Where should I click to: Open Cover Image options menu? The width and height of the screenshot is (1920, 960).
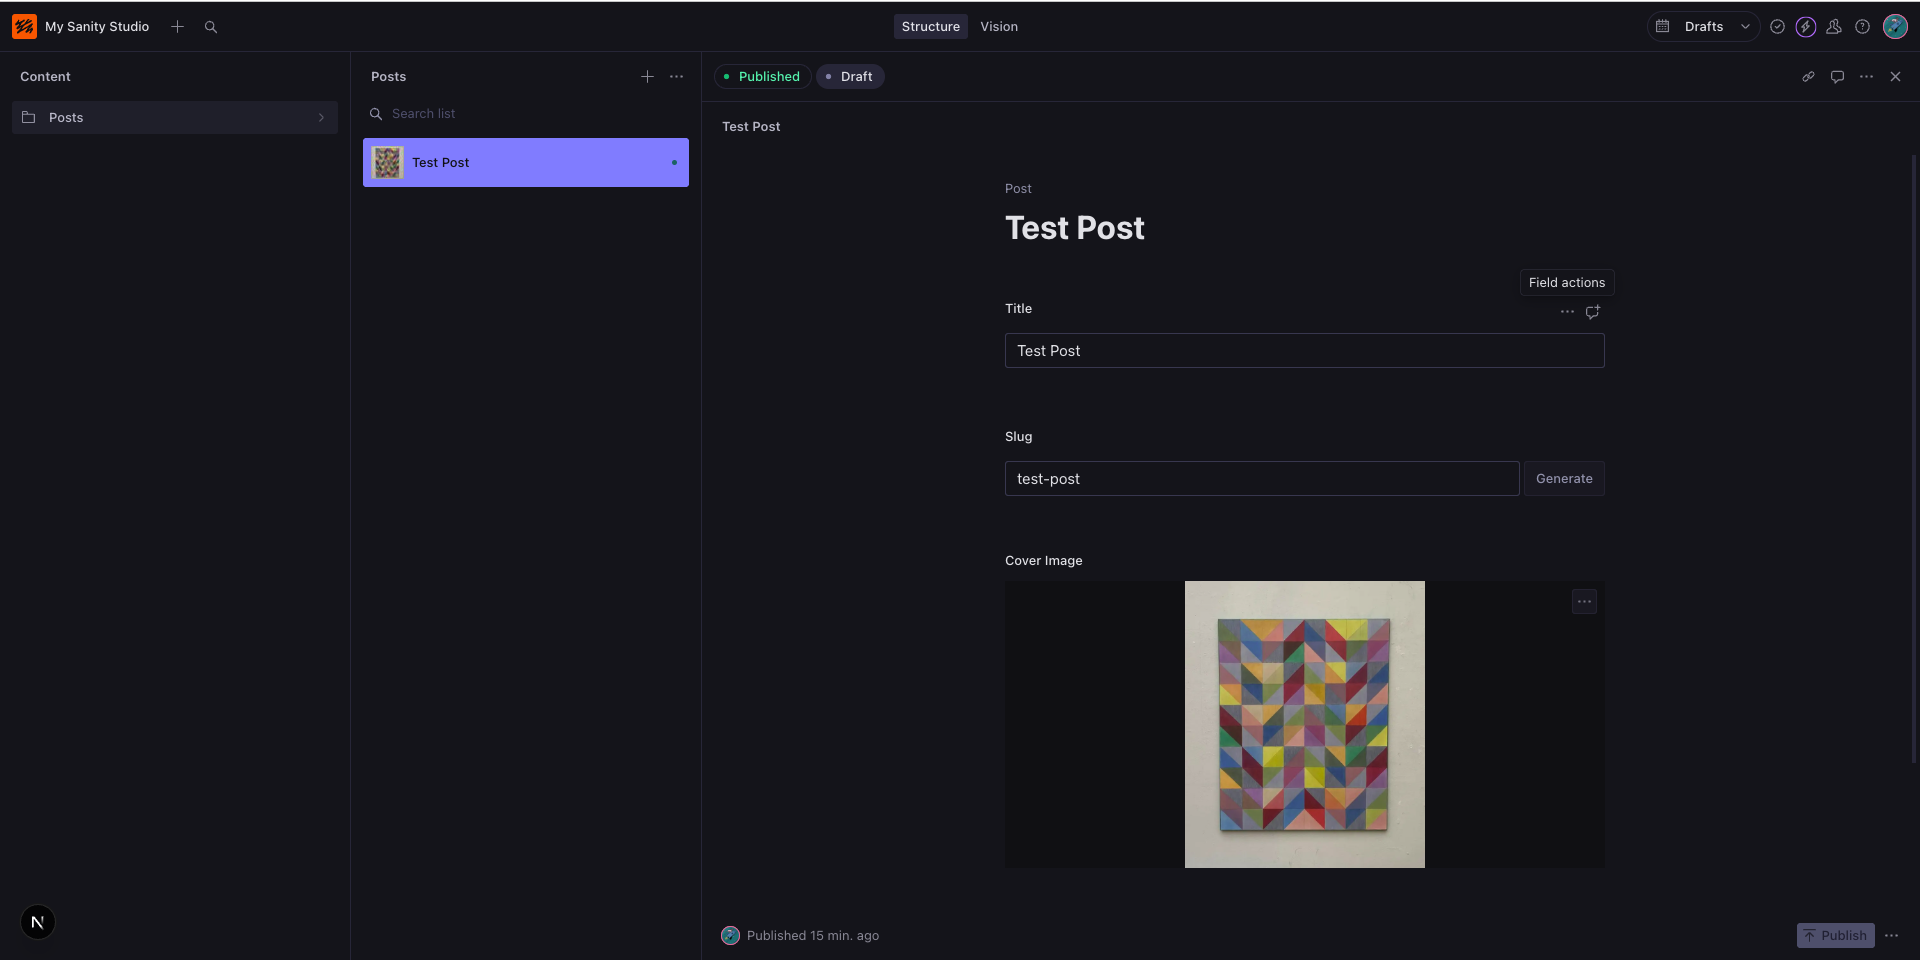1584,602
